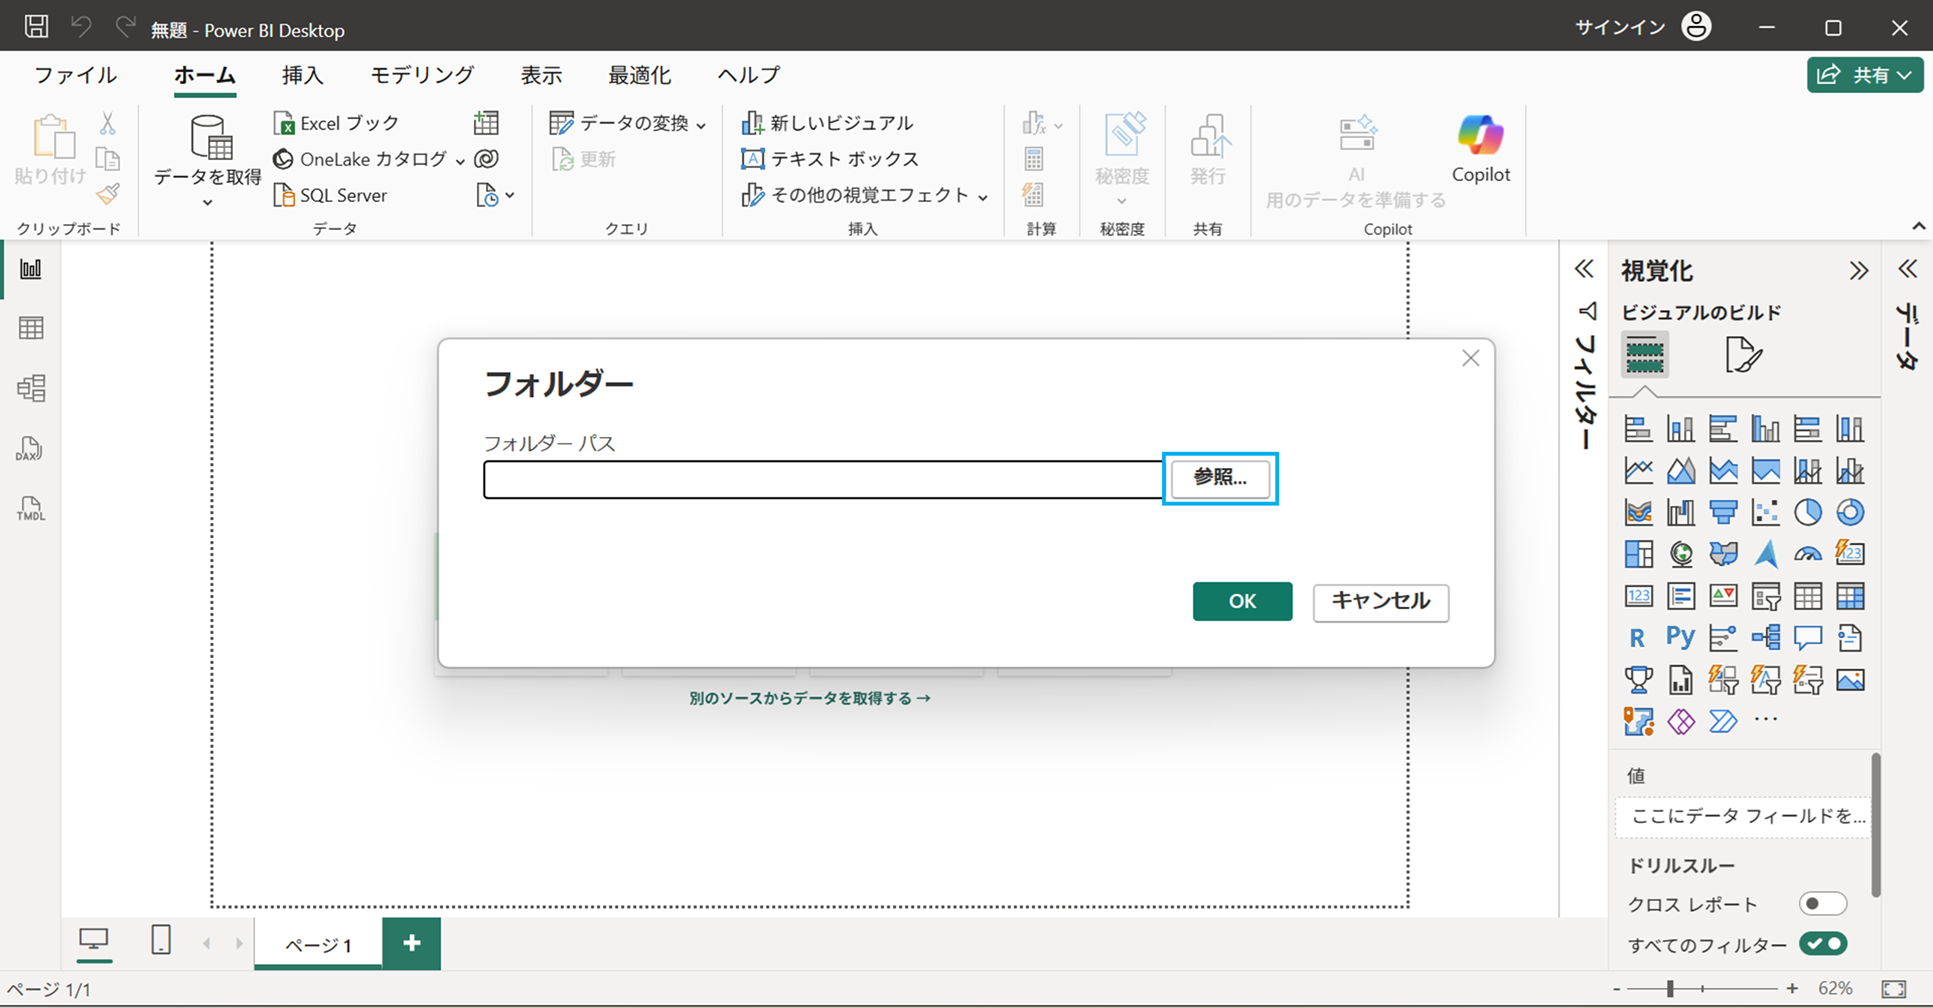Open the DAX query view from the sidebar
The image size is (1933, 1008).
[30, 450]
